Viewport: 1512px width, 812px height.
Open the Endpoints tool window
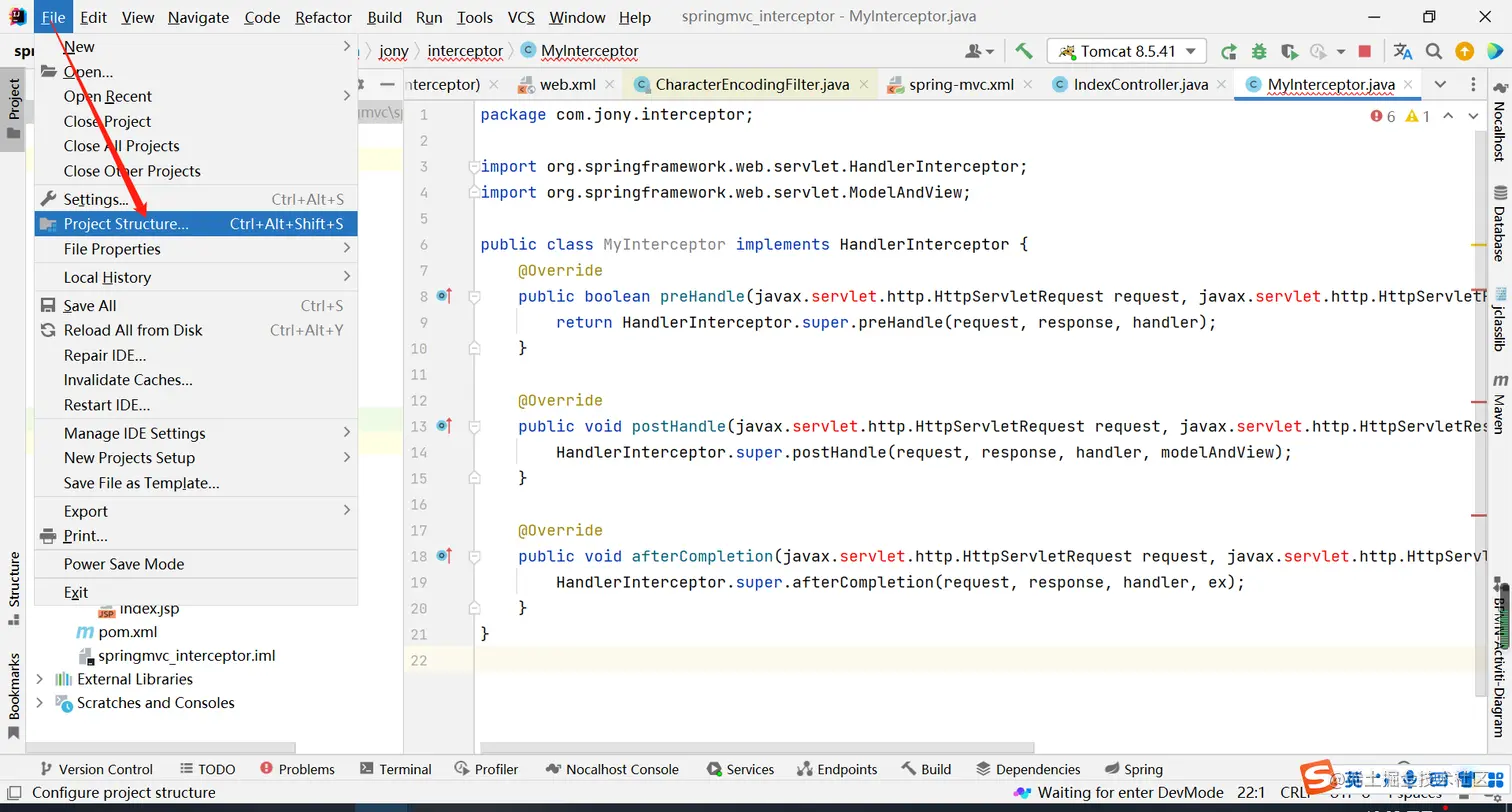point(837,769)
